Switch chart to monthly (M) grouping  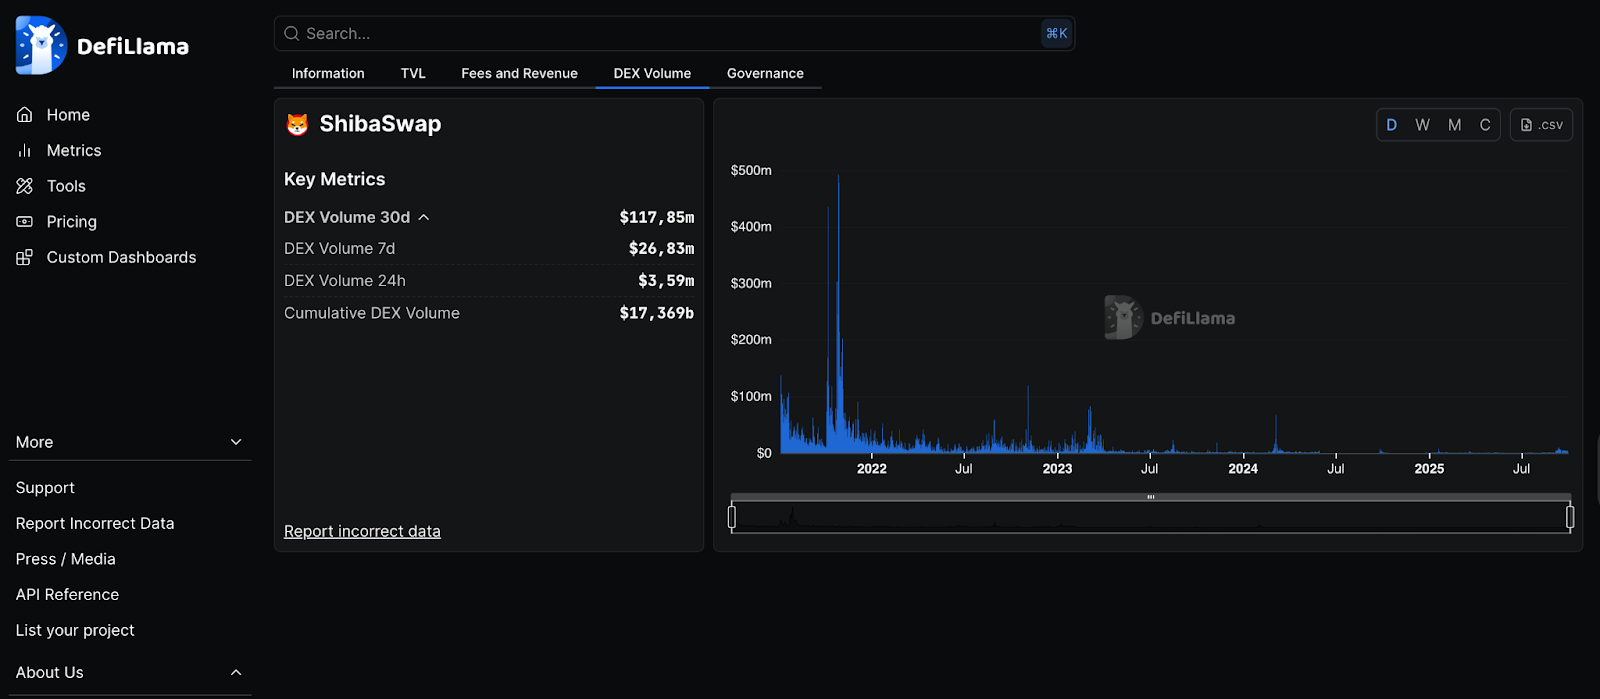[x=1454, y=125]
